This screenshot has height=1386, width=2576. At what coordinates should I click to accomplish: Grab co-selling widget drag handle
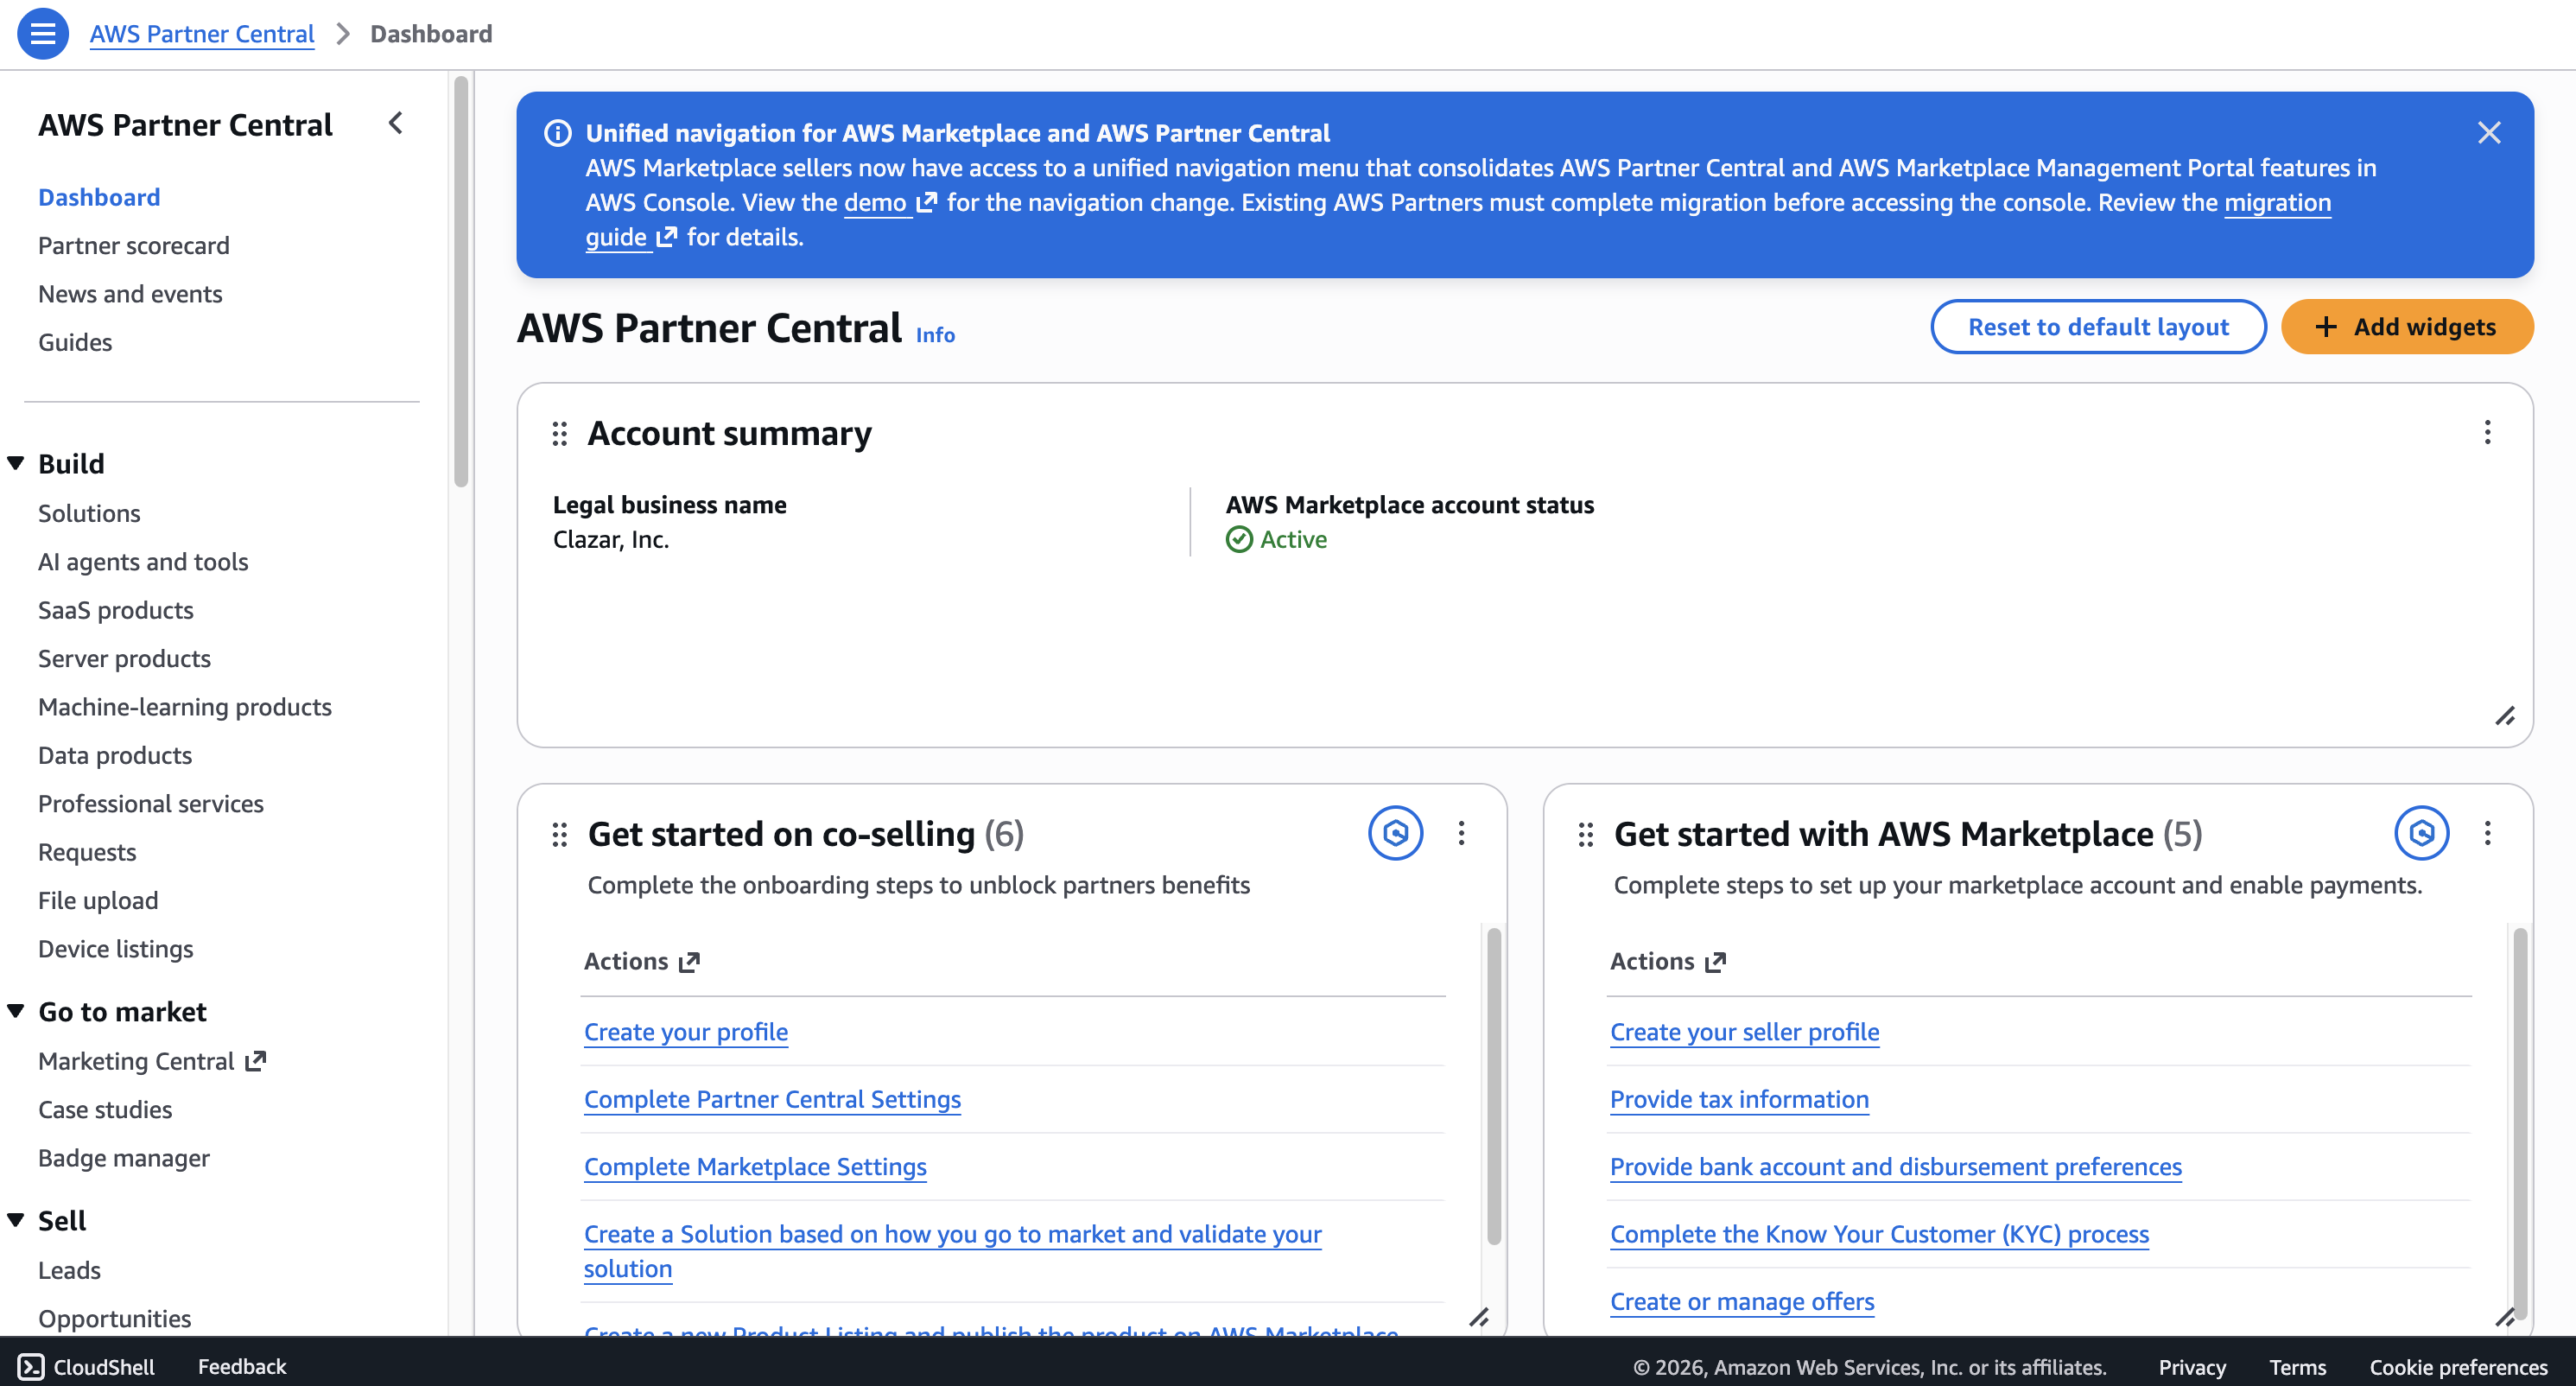coord(560,834)
